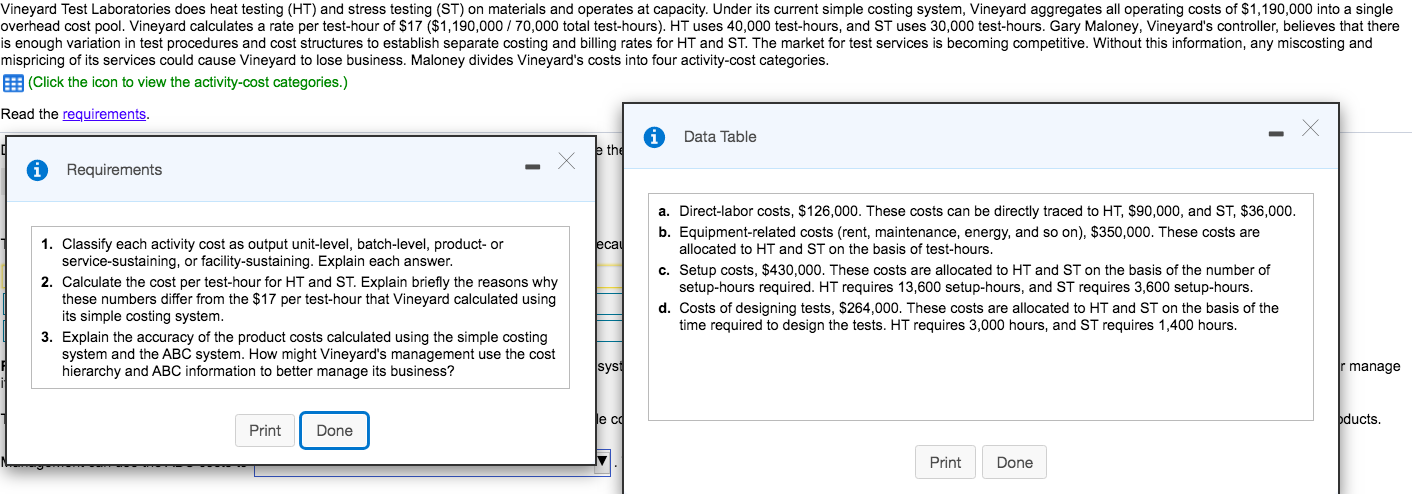This screenshot has width=1421, height=494.
Task: Click the activity-cost categories link text
Action: click(x=188, y=83)
